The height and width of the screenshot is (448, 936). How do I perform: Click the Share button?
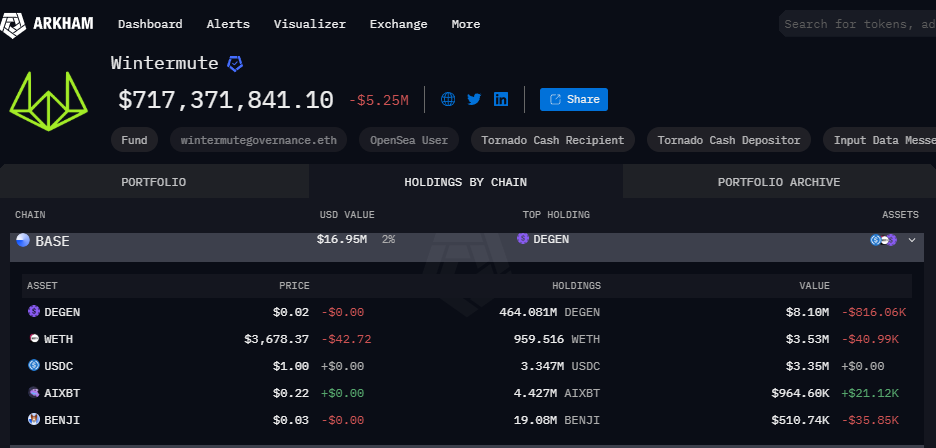click(574, 99)
